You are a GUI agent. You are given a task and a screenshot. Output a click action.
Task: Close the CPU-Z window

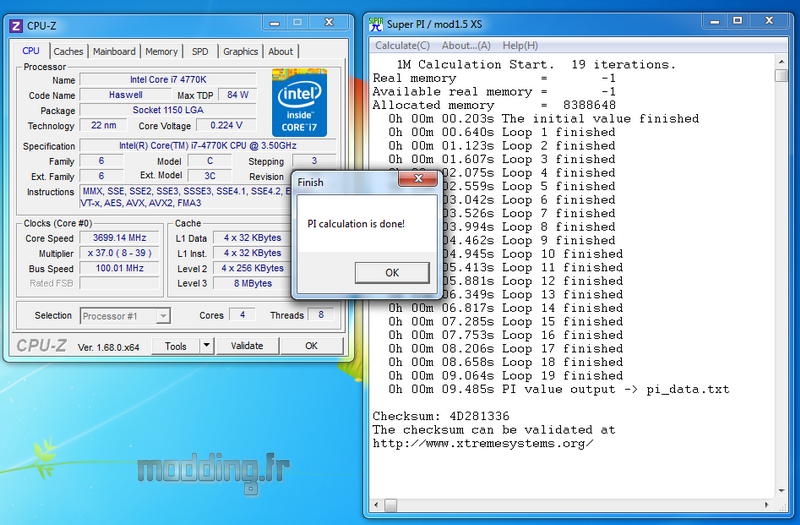(329, 22)
